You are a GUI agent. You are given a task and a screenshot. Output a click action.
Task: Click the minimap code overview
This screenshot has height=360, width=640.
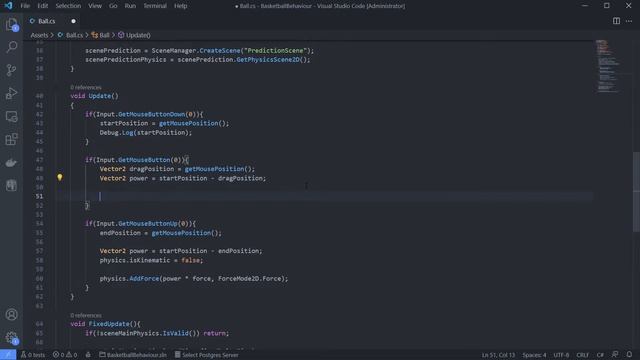coord(607,66)
